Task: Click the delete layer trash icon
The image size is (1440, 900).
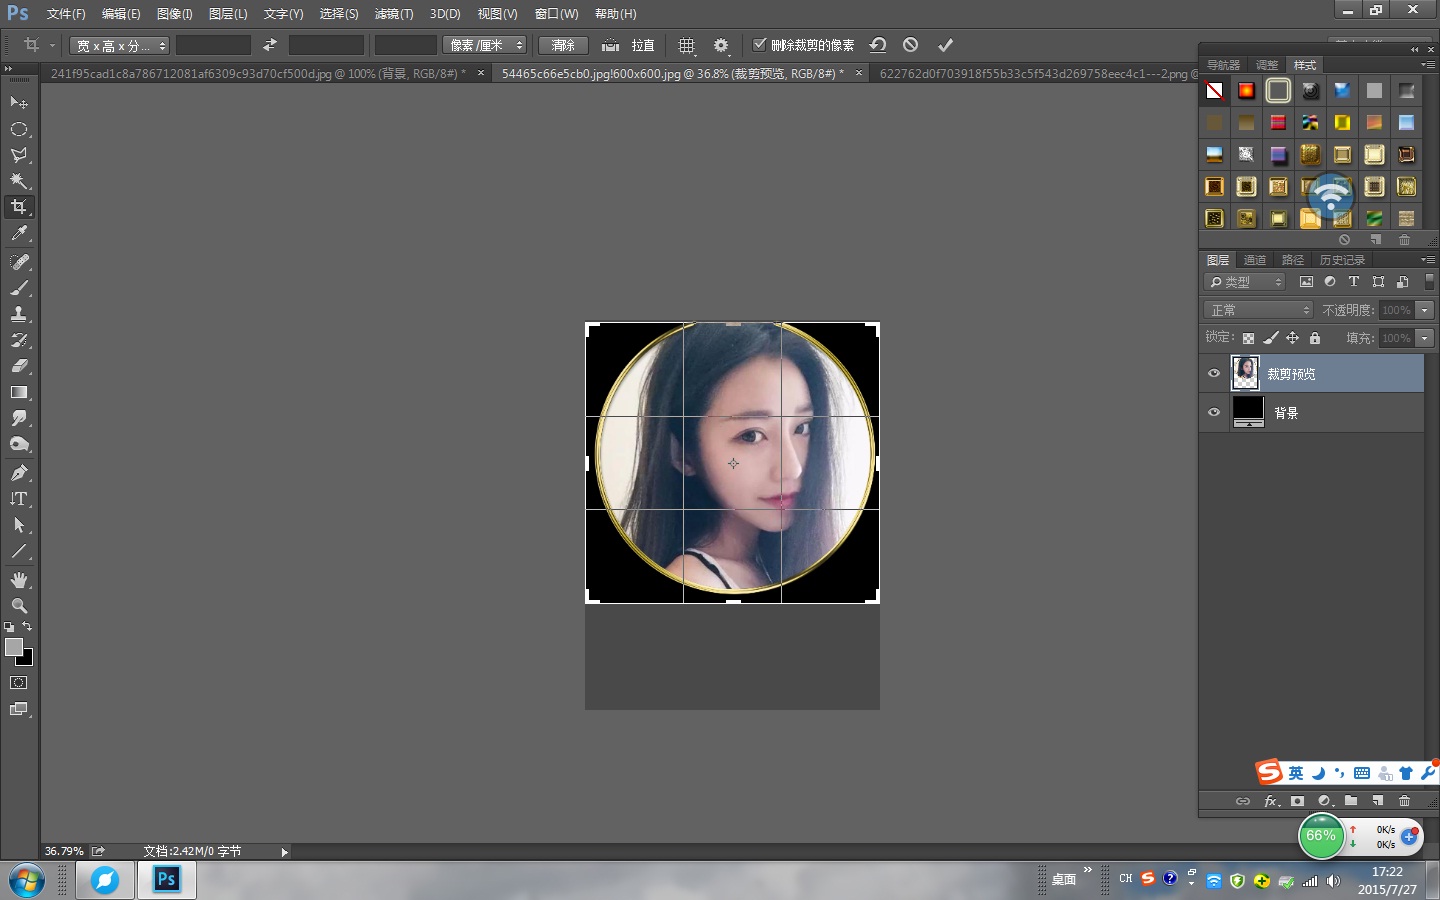Action: pyautogui.click(x=1404, y=801)
